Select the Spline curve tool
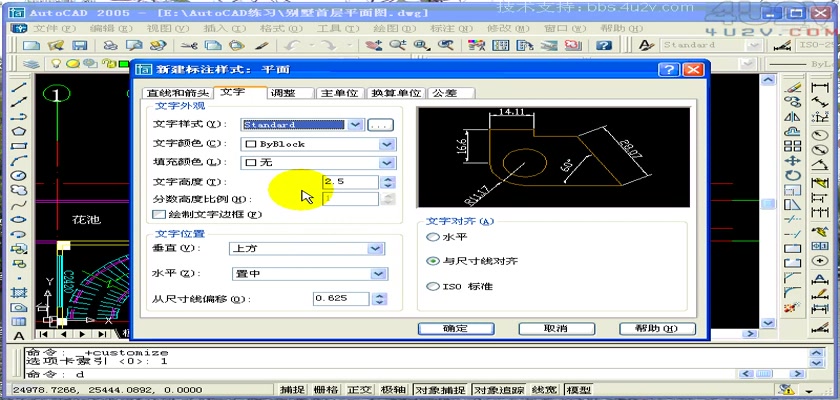The image size is (840, 400). click(x=19, y=204)
